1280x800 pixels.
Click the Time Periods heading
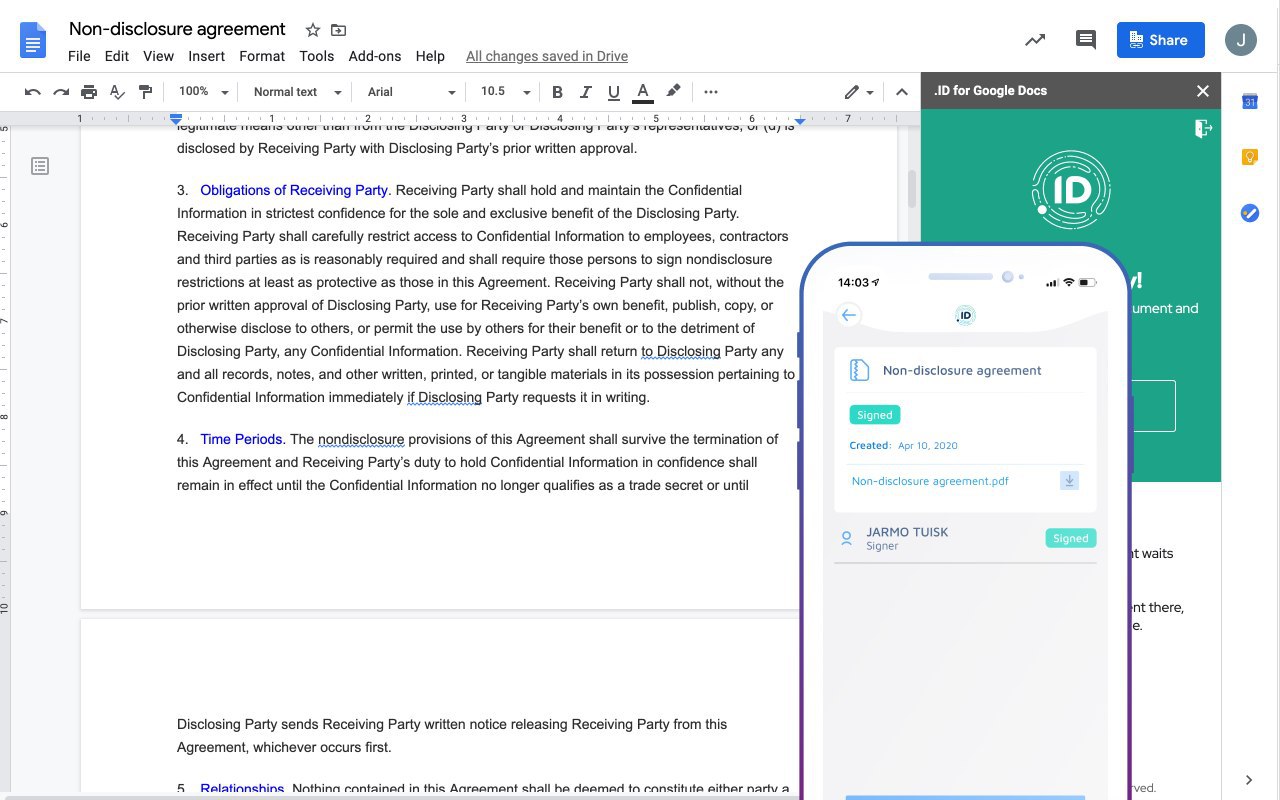tap(242, 439)
